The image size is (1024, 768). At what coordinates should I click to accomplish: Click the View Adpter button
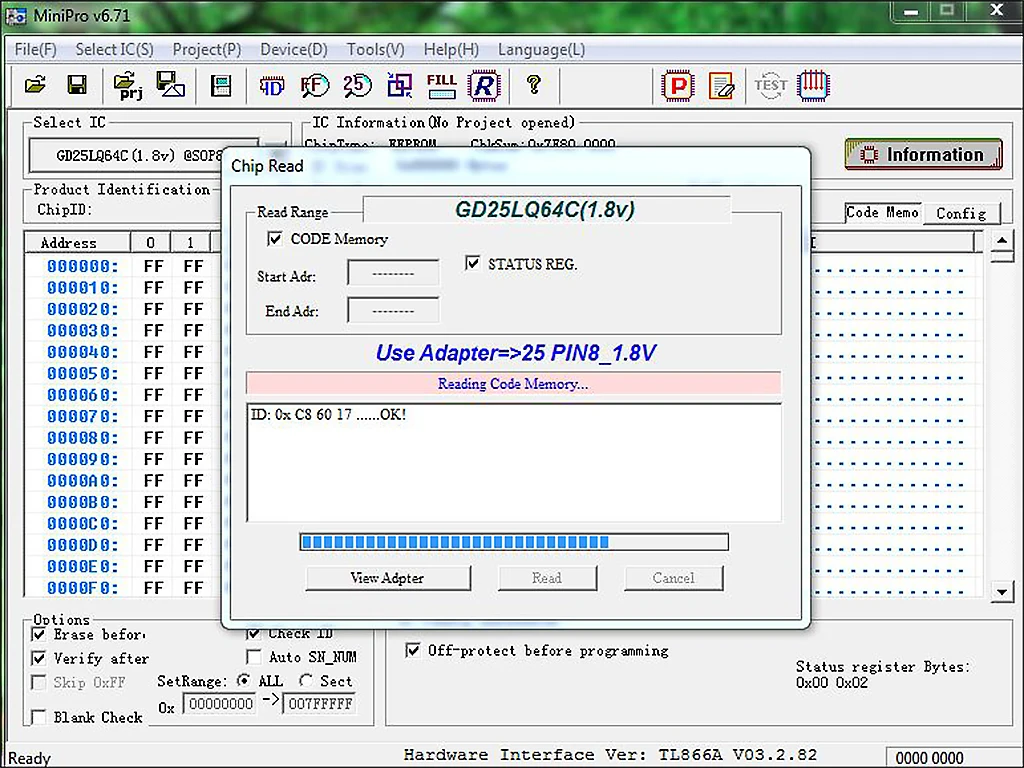(387, 578)
